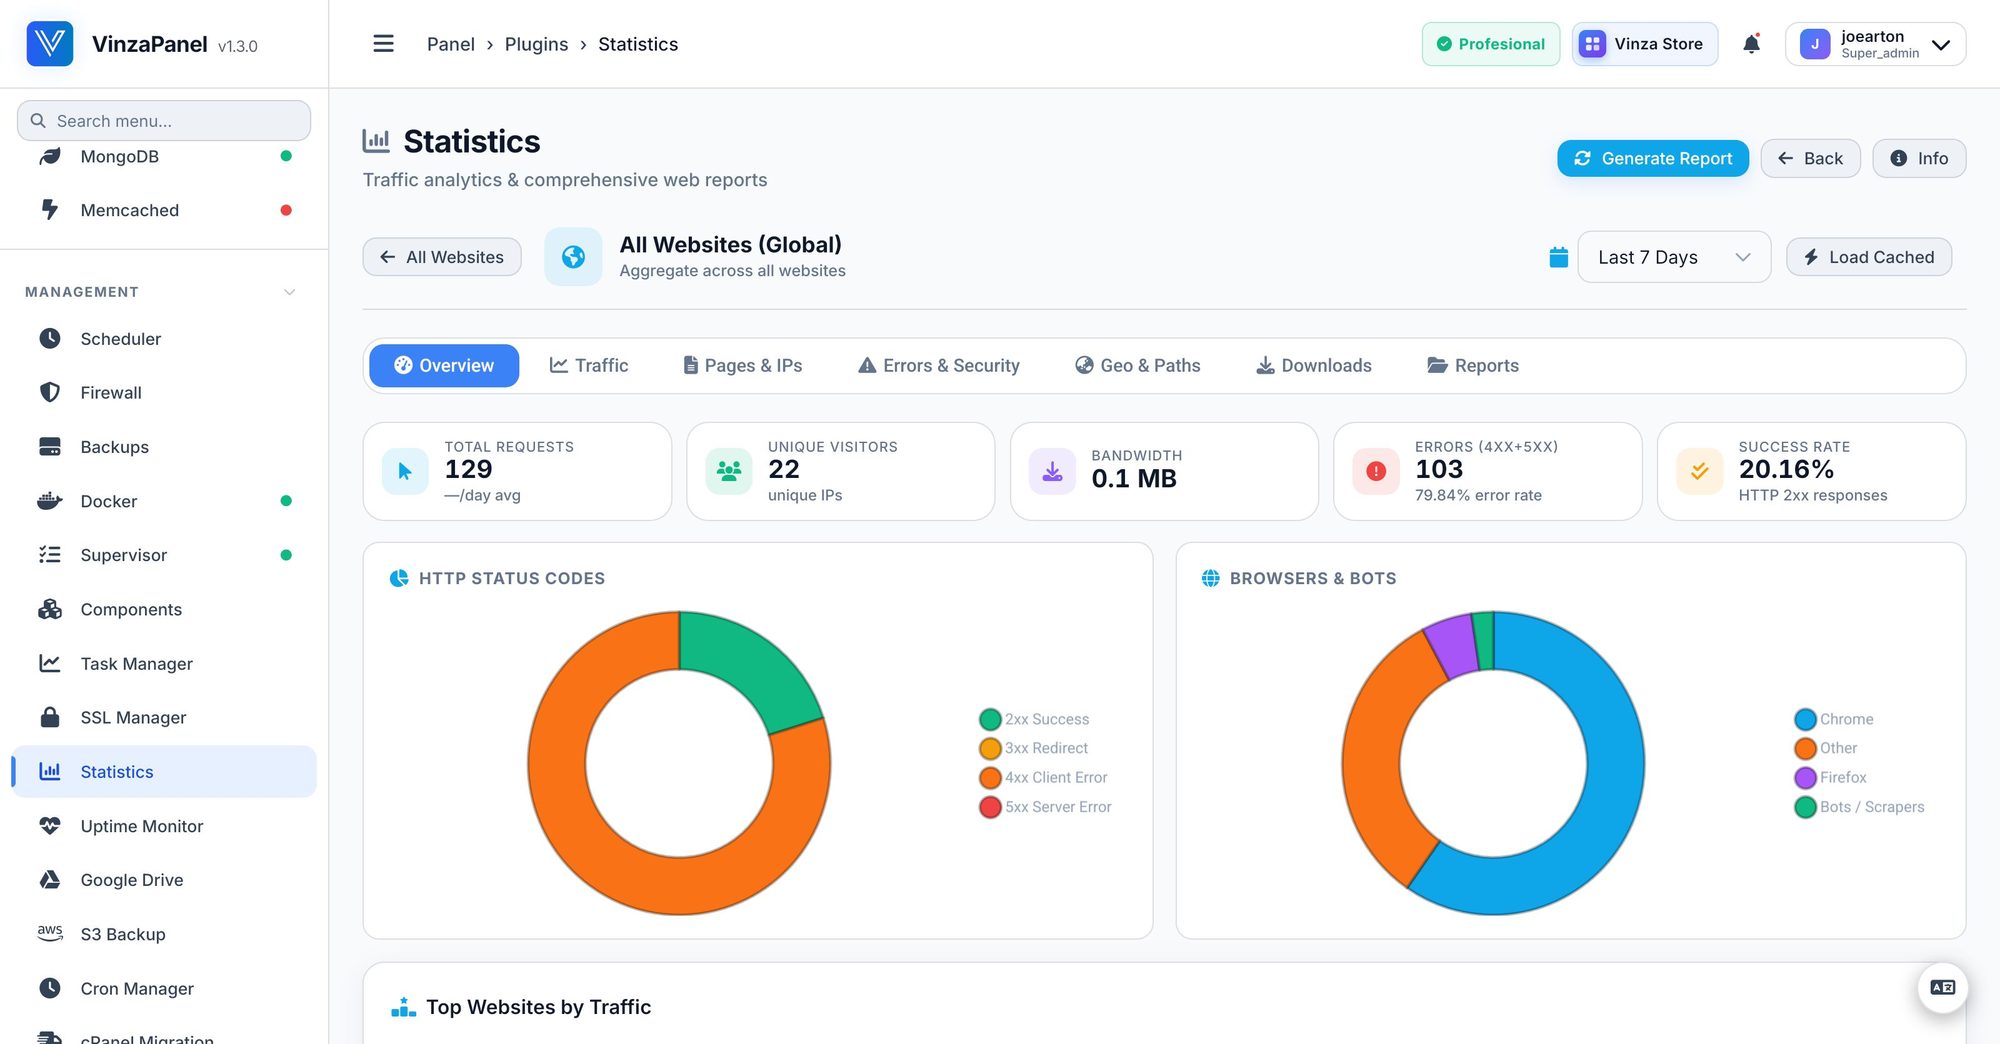The width and height of the screenshot is (2000, 1044).
Task: Toggle the Chrome legend swatch
Action: tap(1805, 719)
